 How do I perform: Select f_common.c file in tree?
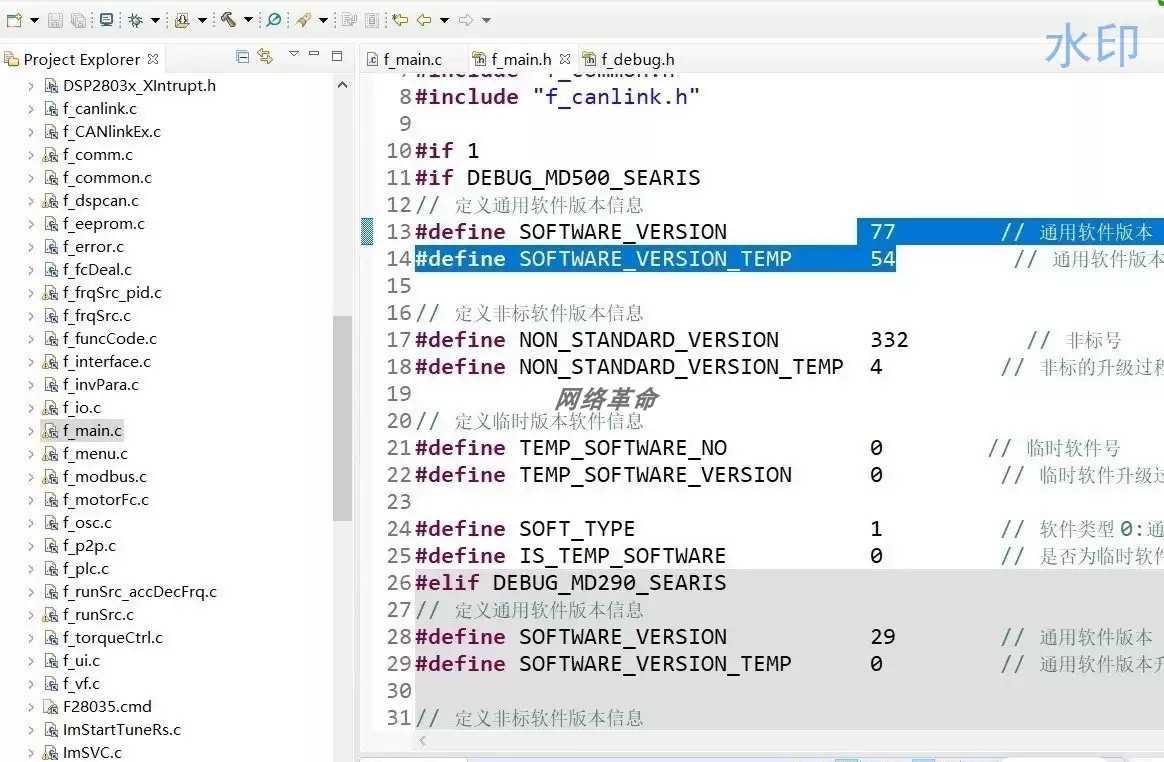[x=107, y=178]
